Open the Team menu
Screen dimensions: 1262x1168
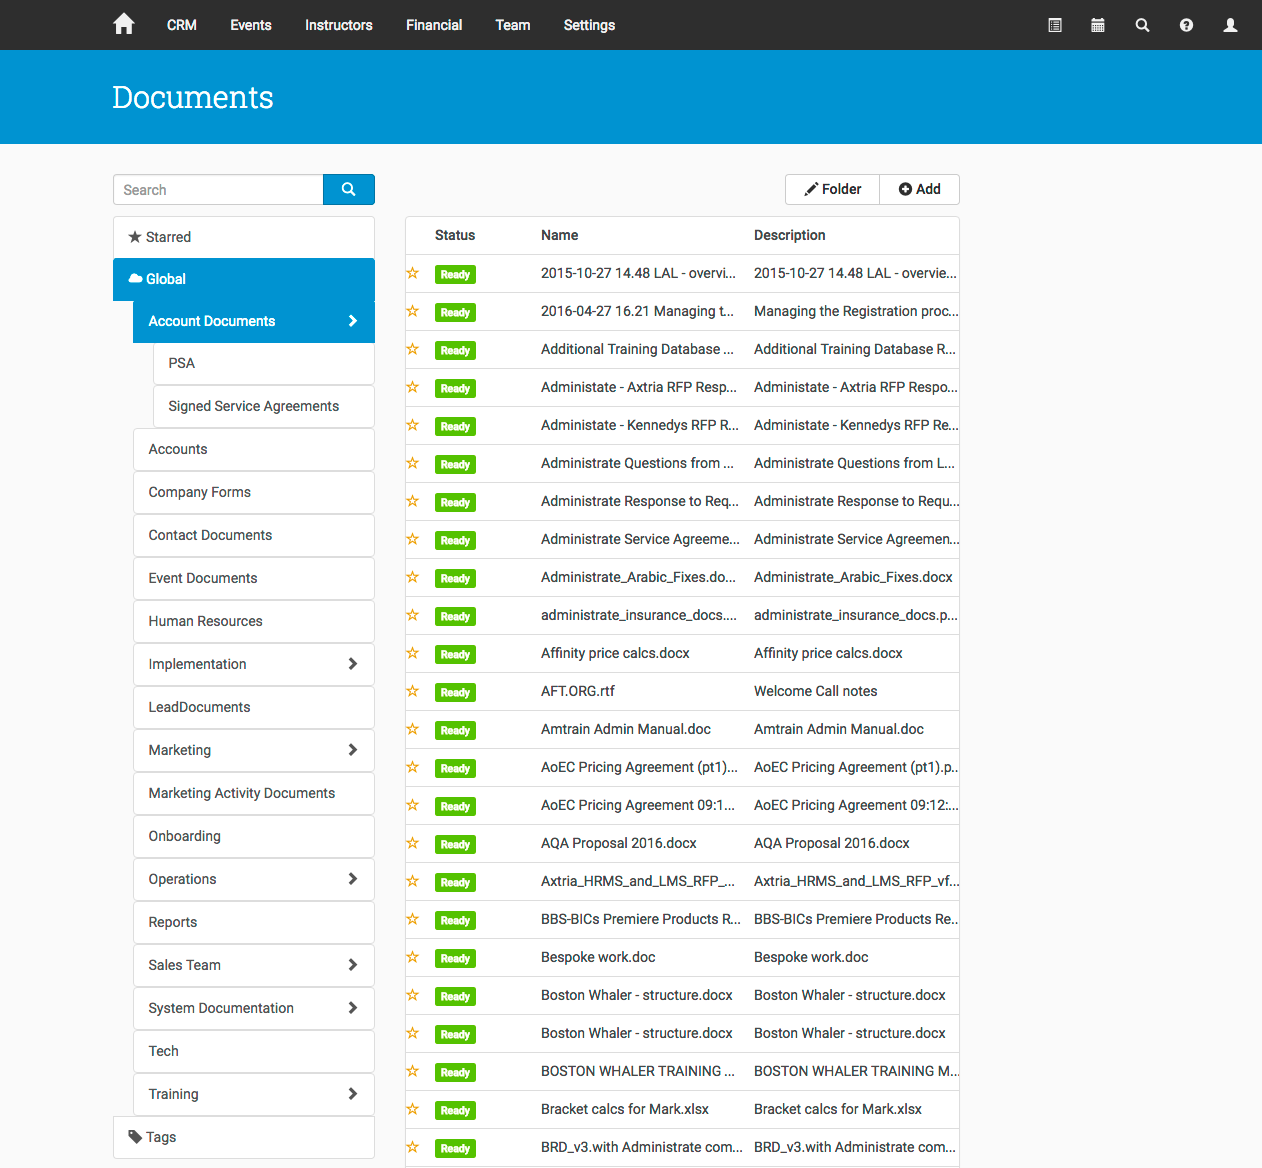(x=513, y=25)
